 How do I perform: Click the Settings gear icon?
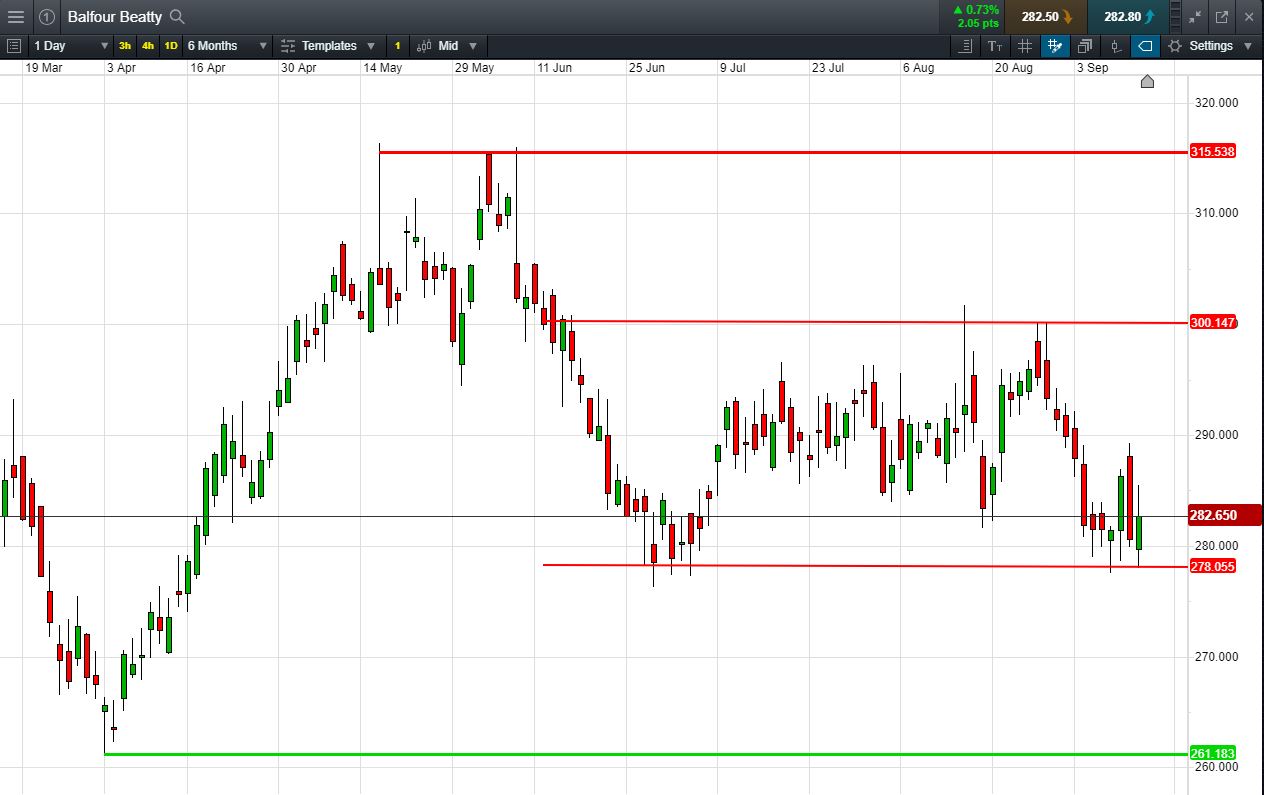tap(1175, 46)
